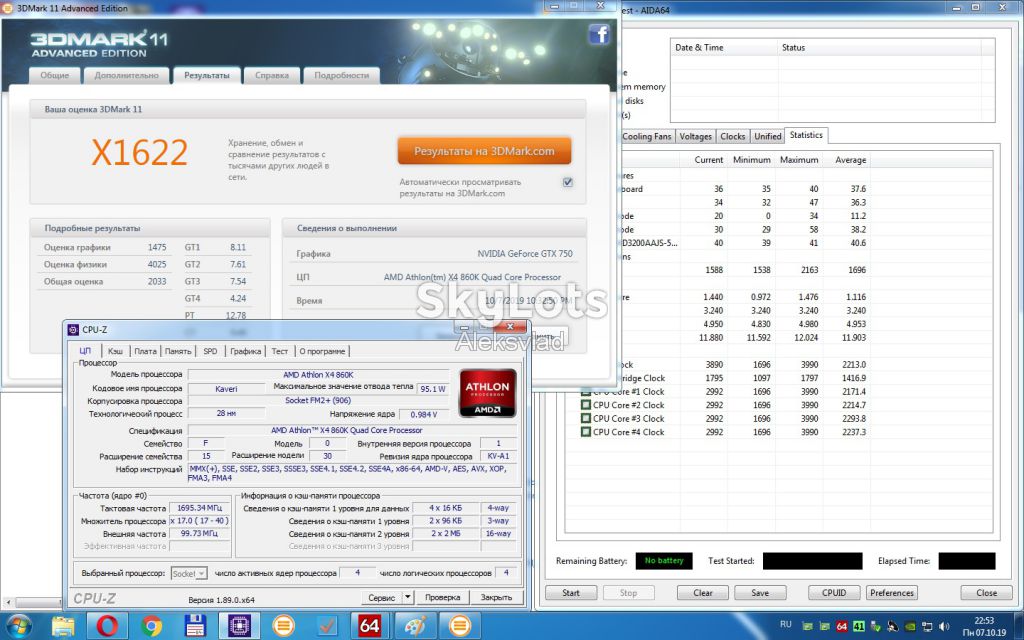Image resolution: width=1024 pixels, height=640 pixels.
Task: Switch to CPU-Z via its taskbar icon
Action: [x=239, y=626]
